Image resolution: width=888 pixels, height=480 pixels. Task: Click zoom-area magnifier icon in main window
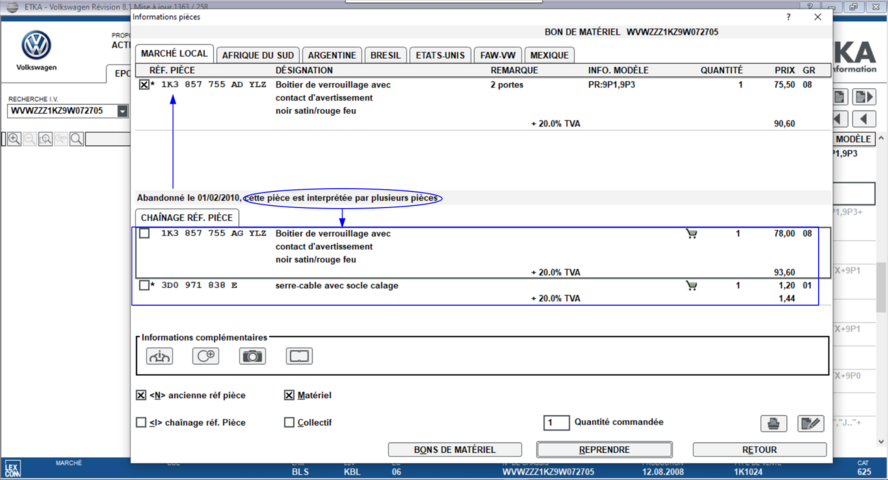click(45, 139)
